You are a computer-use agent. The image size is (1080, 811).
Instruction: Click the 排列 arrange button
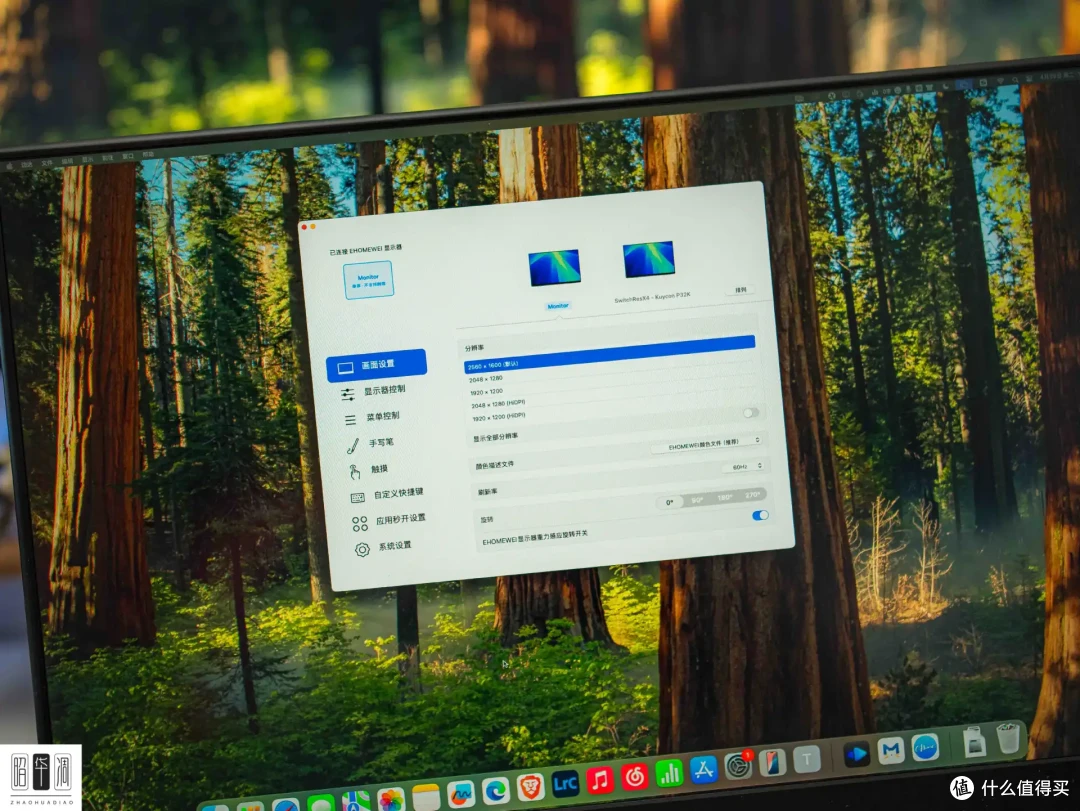tap(740, 290)
